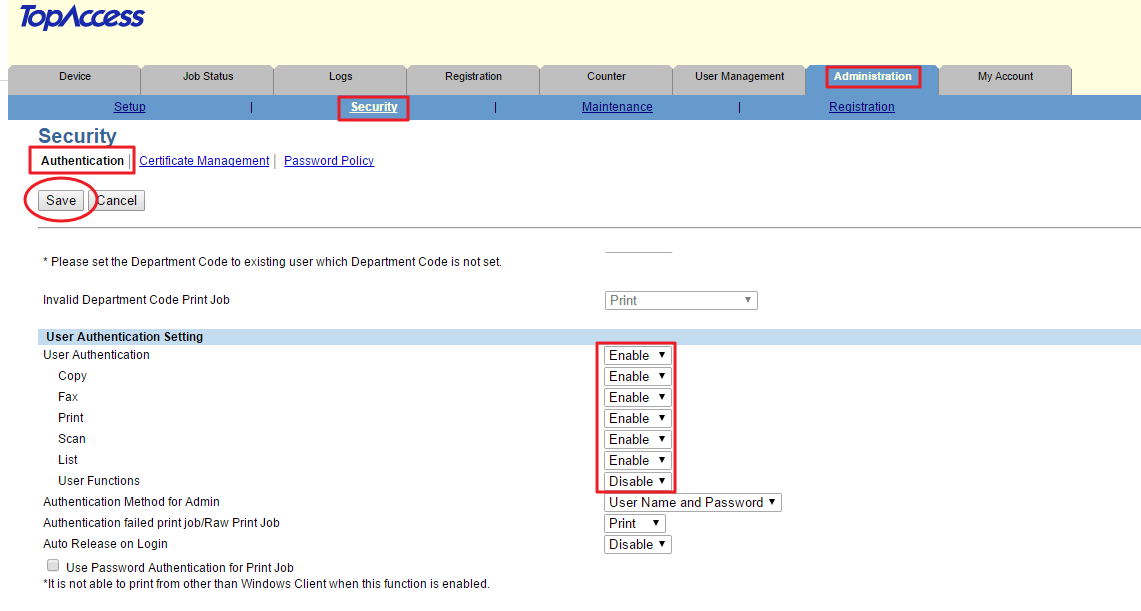Open the User Authentication dropdown

tap(636, 355)
